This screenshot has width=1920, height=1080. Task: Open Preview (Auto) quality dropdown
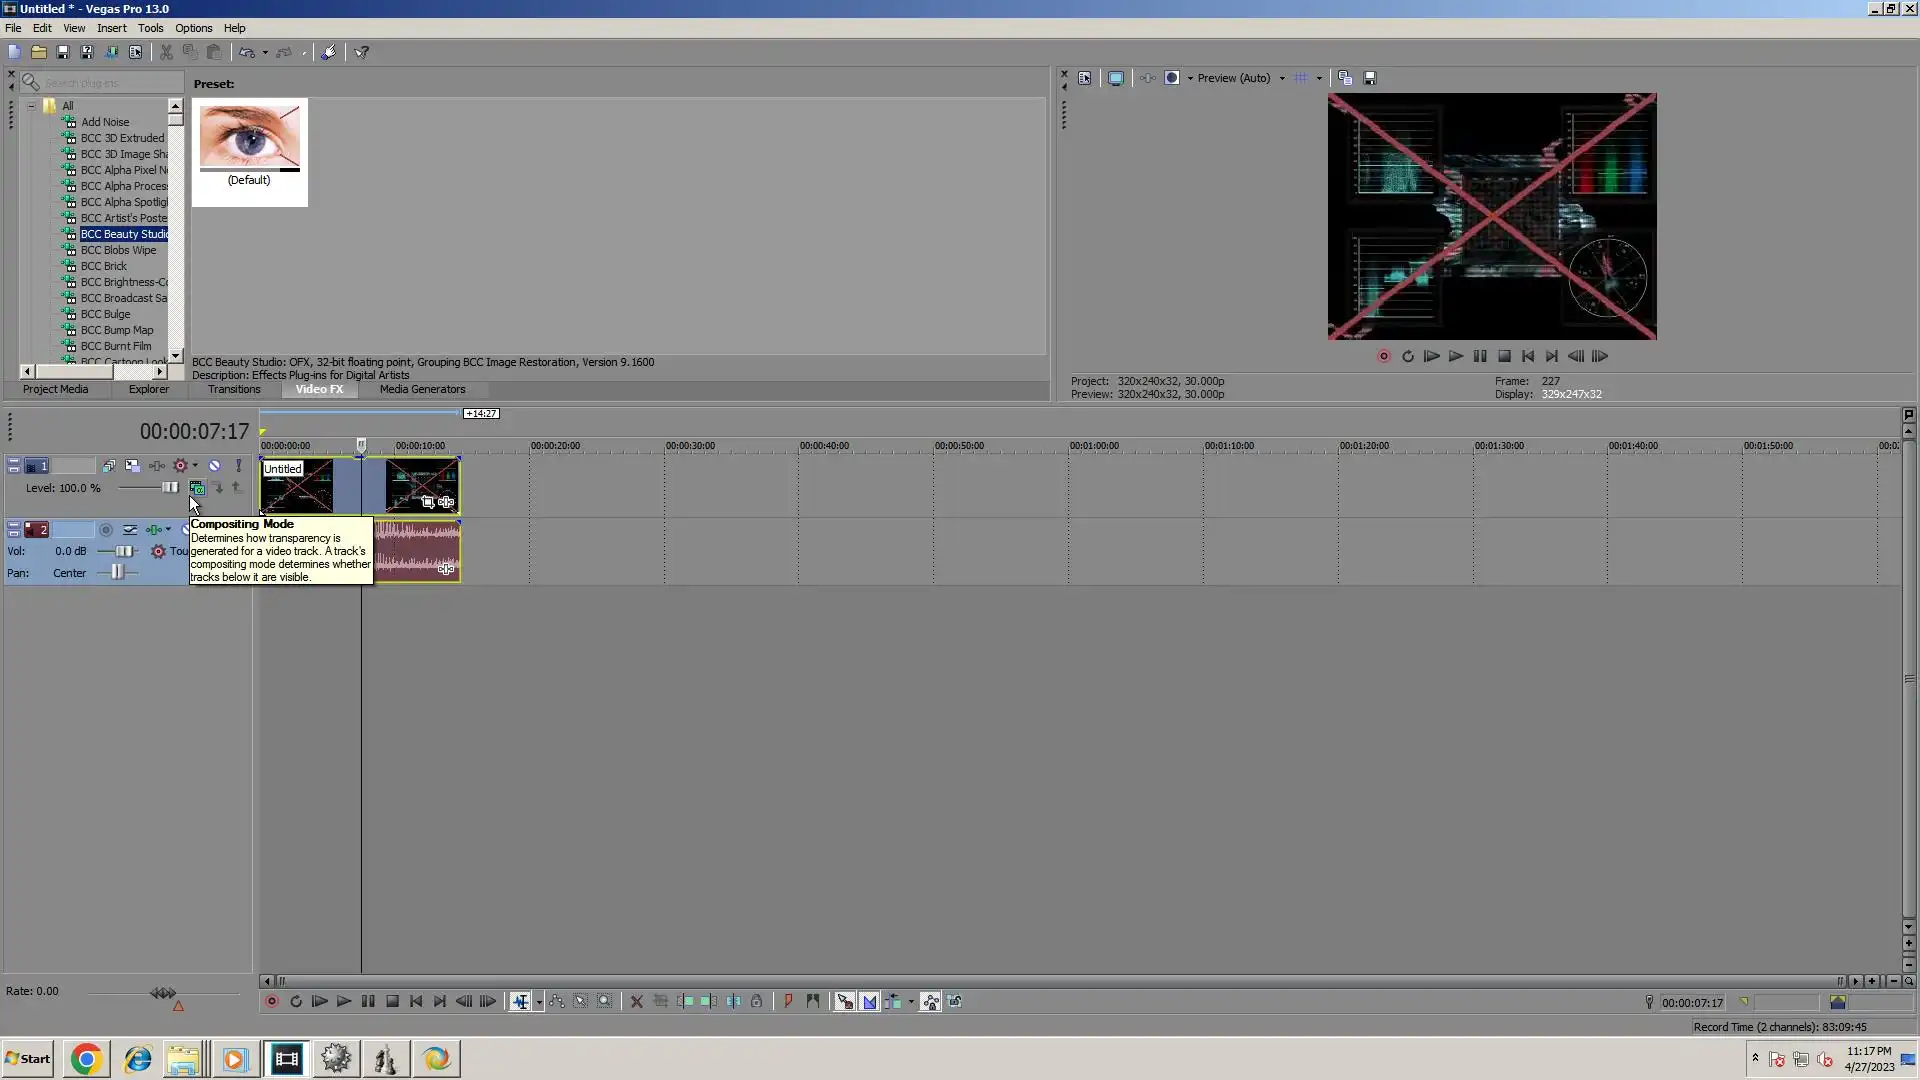(x=1282, y=78)
